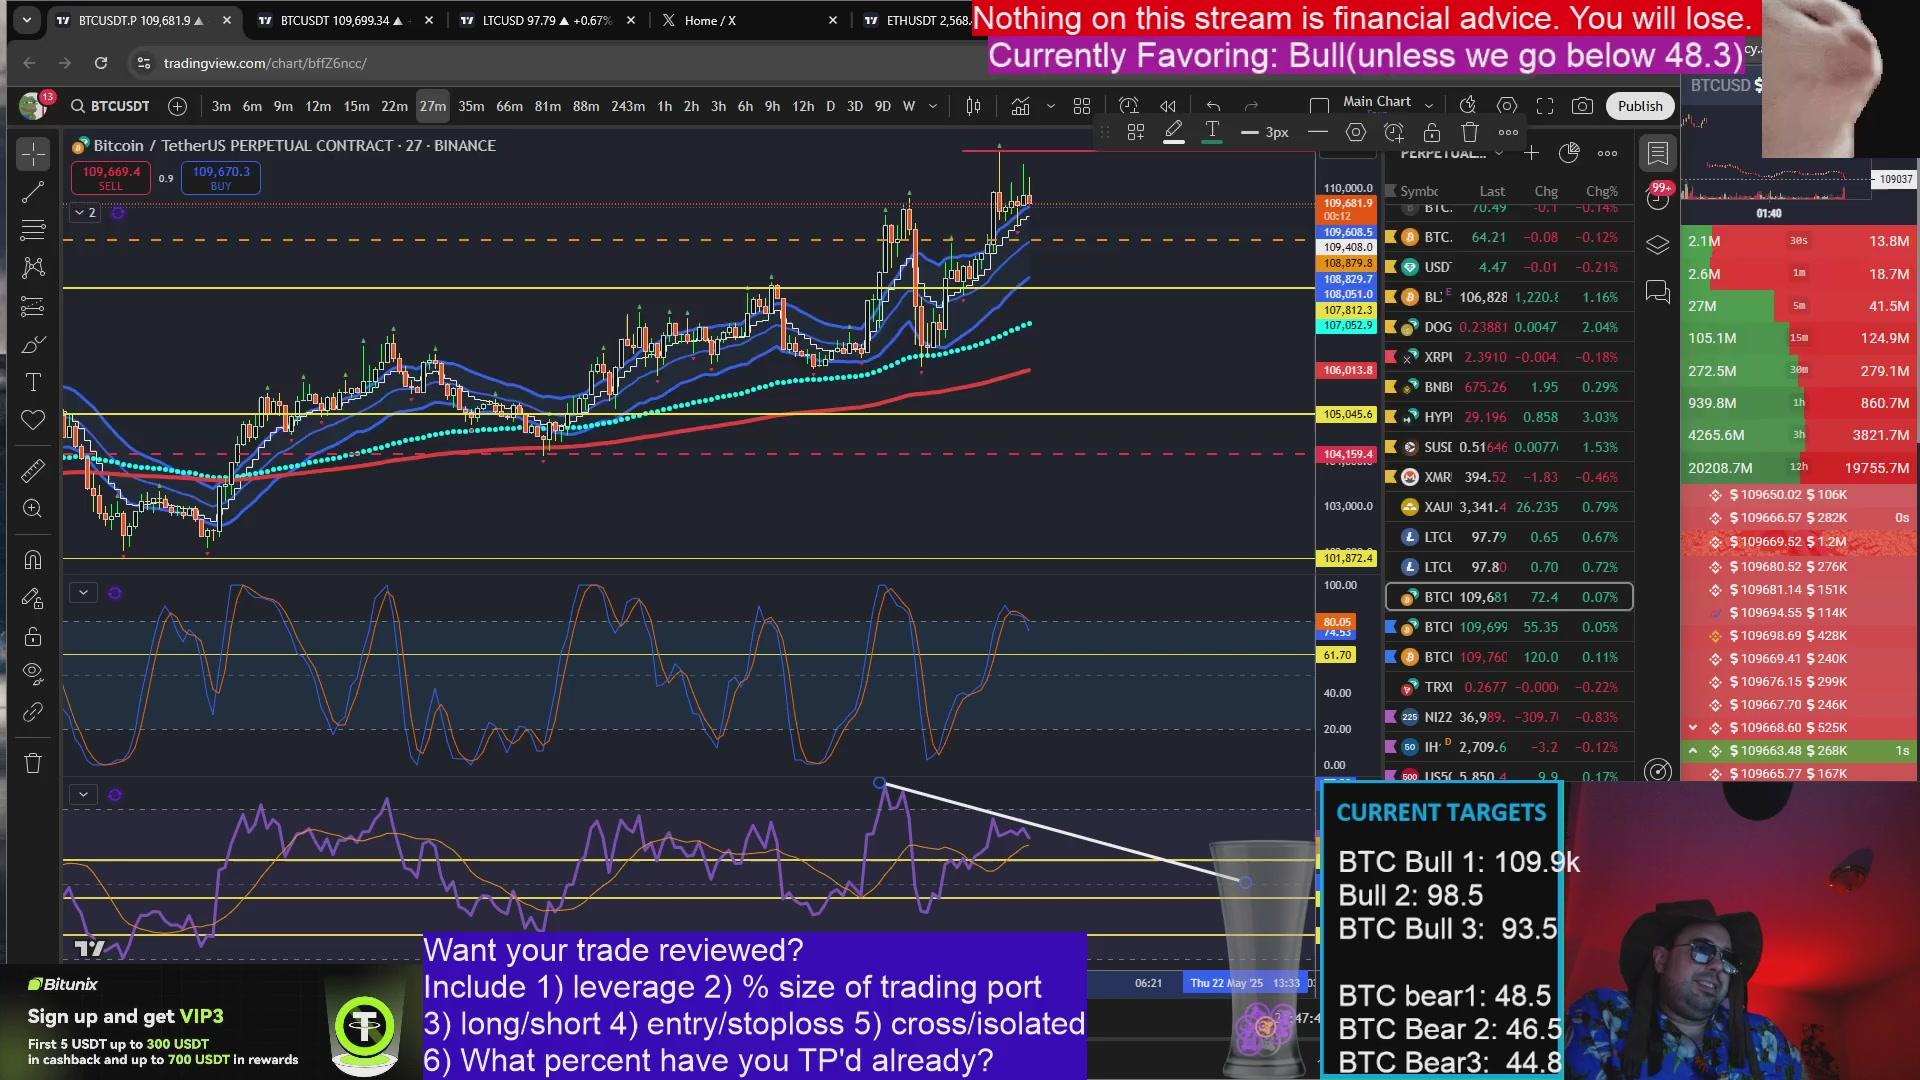Screen dimensions: 1920x1080
Task: Toggle keep drawing mode pencil-lock icon
Action: [x=33, y=598]
